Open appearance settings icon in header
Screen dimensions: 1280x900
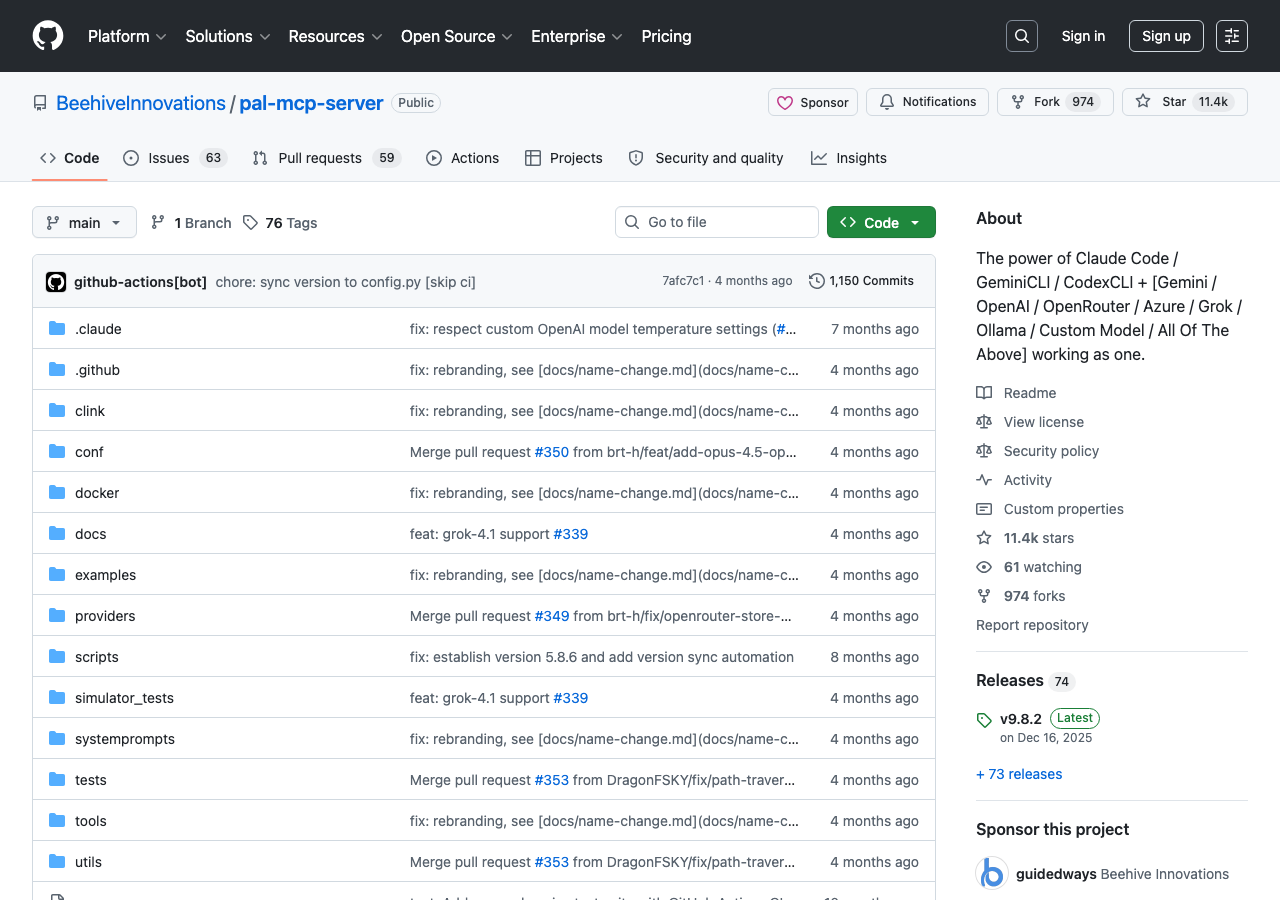click(x=1232, y=36)
